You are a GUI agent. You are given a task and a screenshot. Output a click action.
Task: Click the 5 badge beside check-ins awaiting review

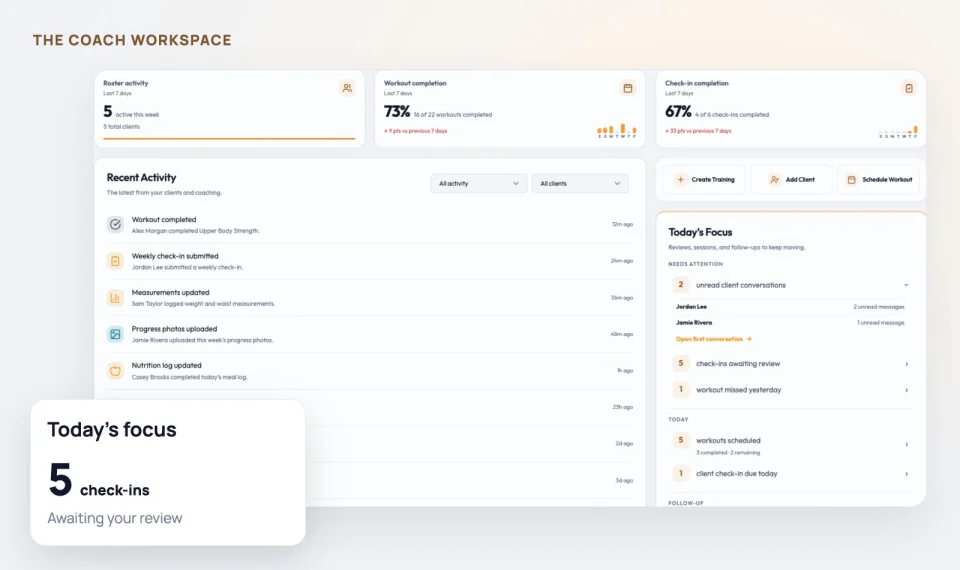pos(680,364)
